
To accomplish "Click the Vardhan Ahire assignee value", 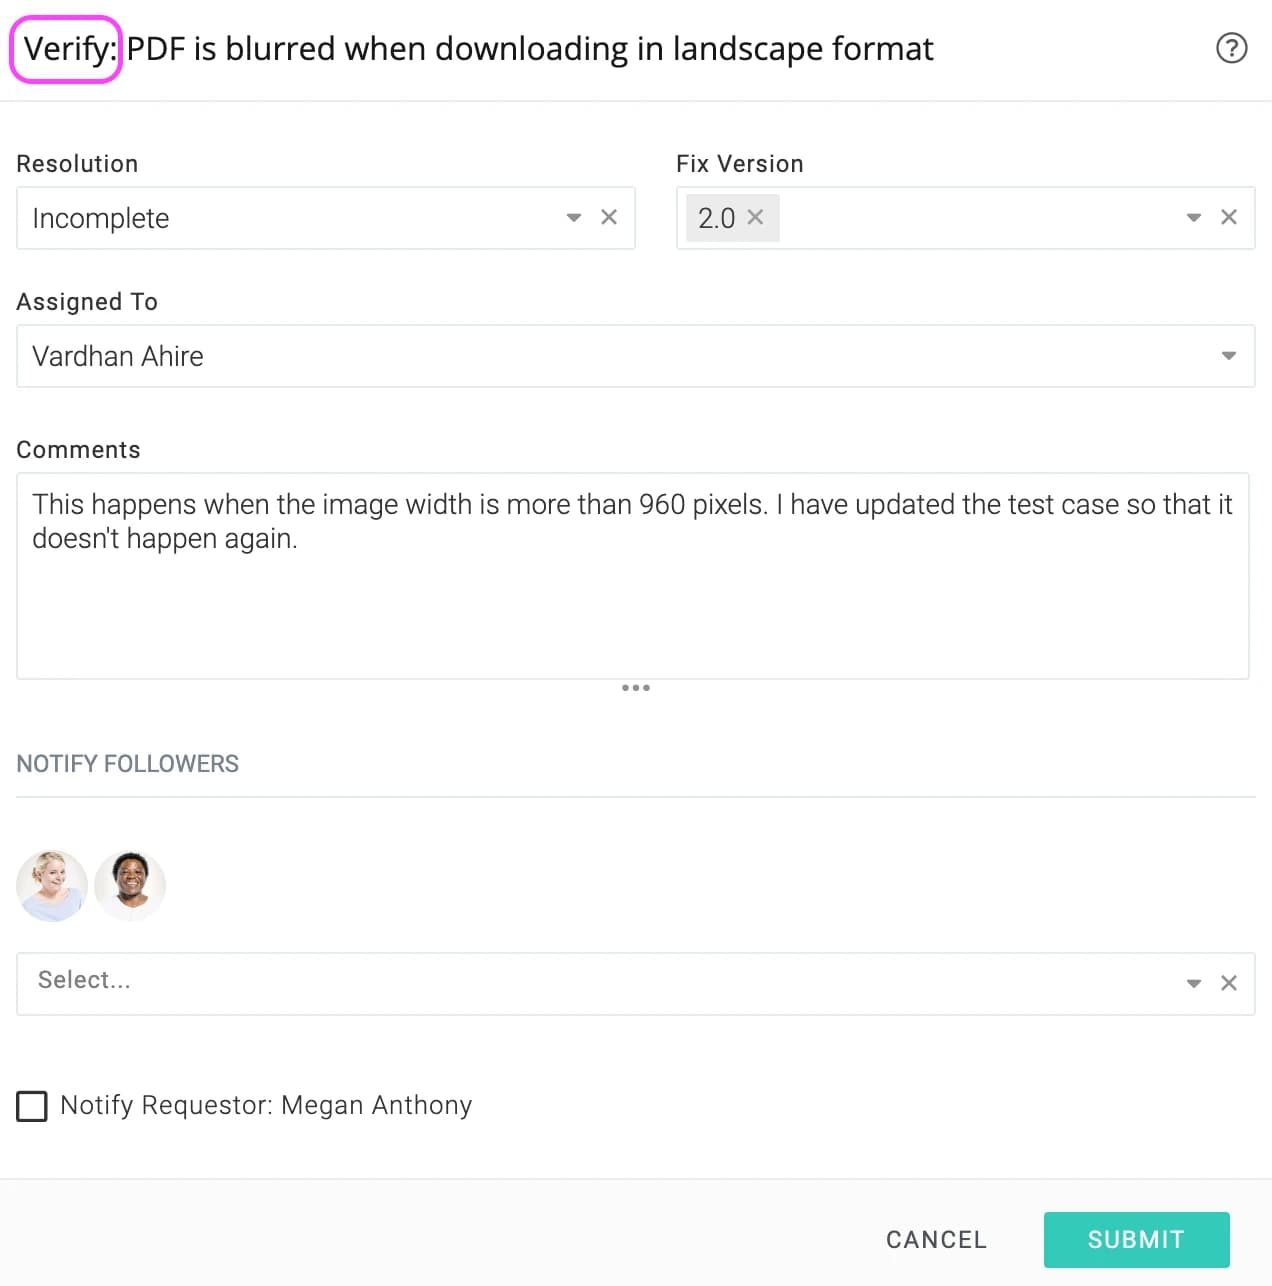I will click(118, 356).
